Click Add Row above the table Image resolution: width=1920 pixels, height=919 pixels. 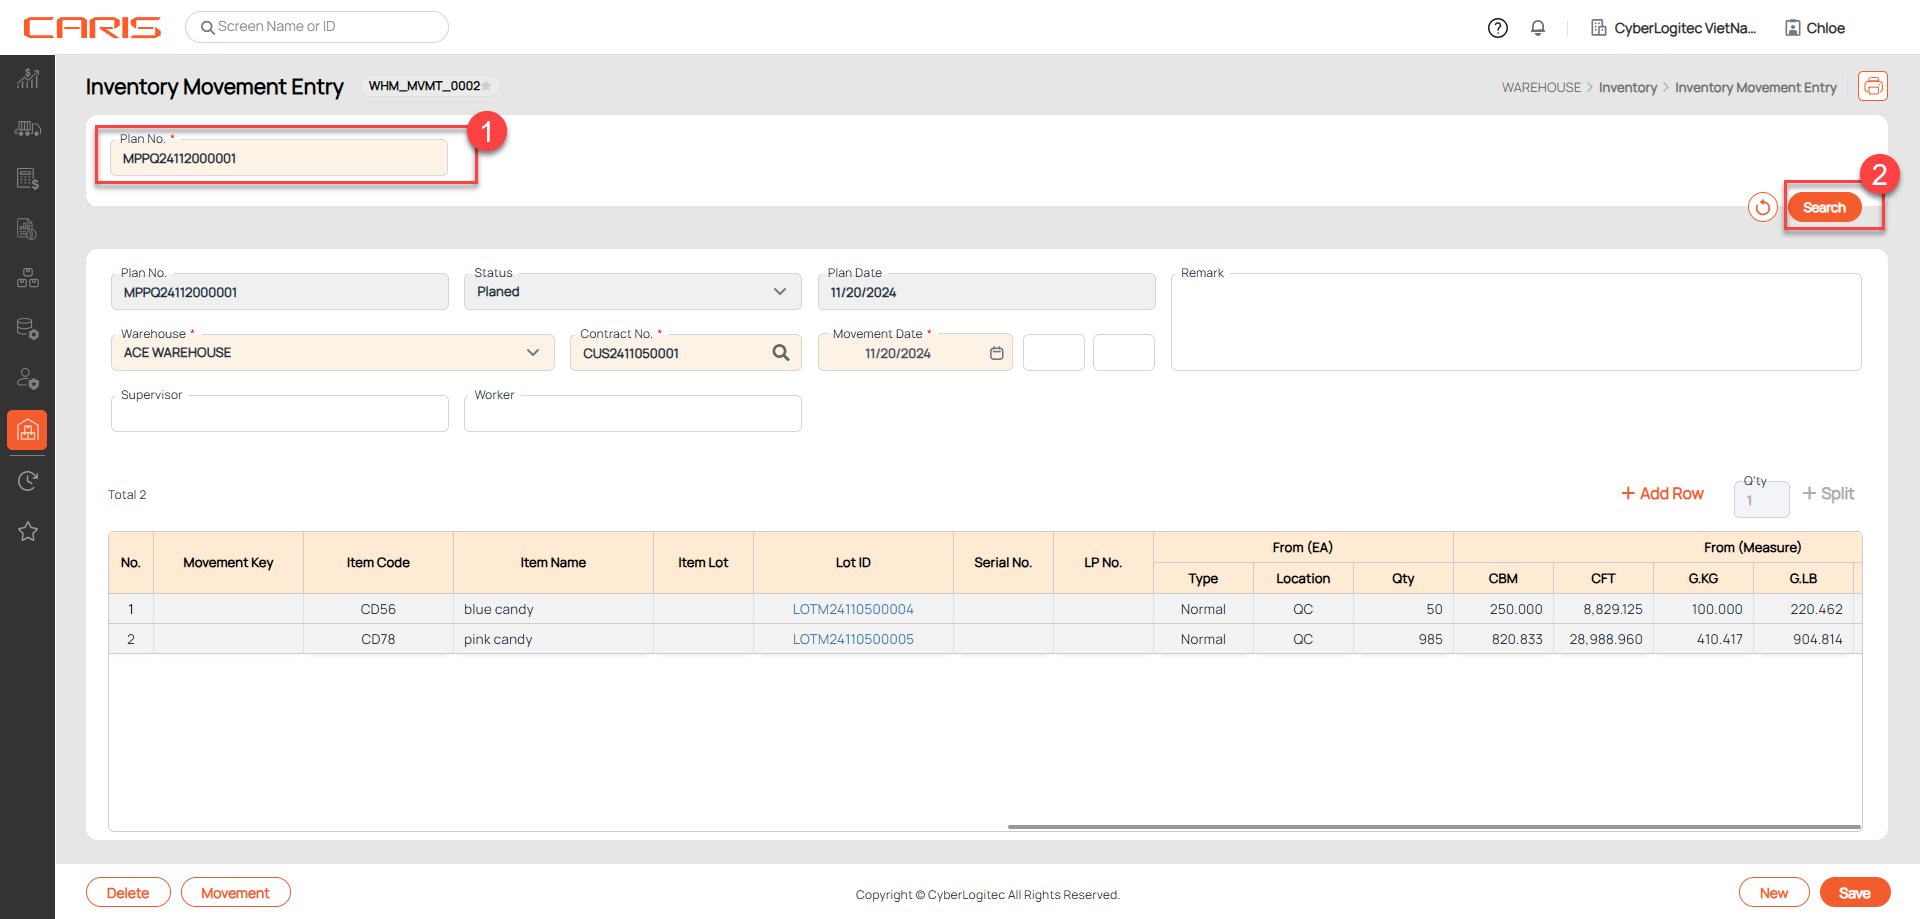[x=1662, y=494]
